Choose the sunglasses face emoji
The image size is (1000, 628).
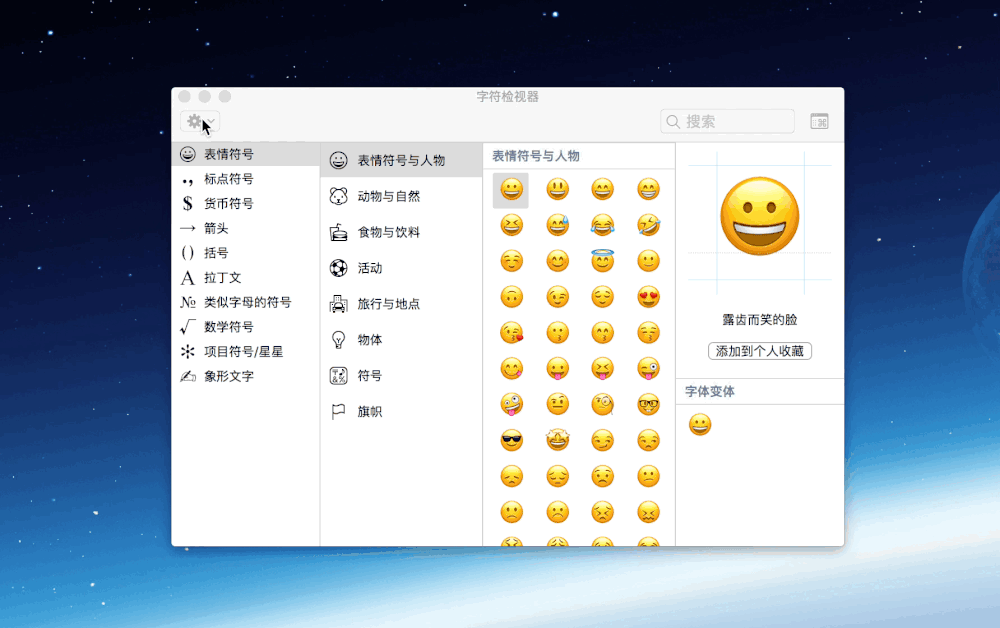(x=511, y=440)
